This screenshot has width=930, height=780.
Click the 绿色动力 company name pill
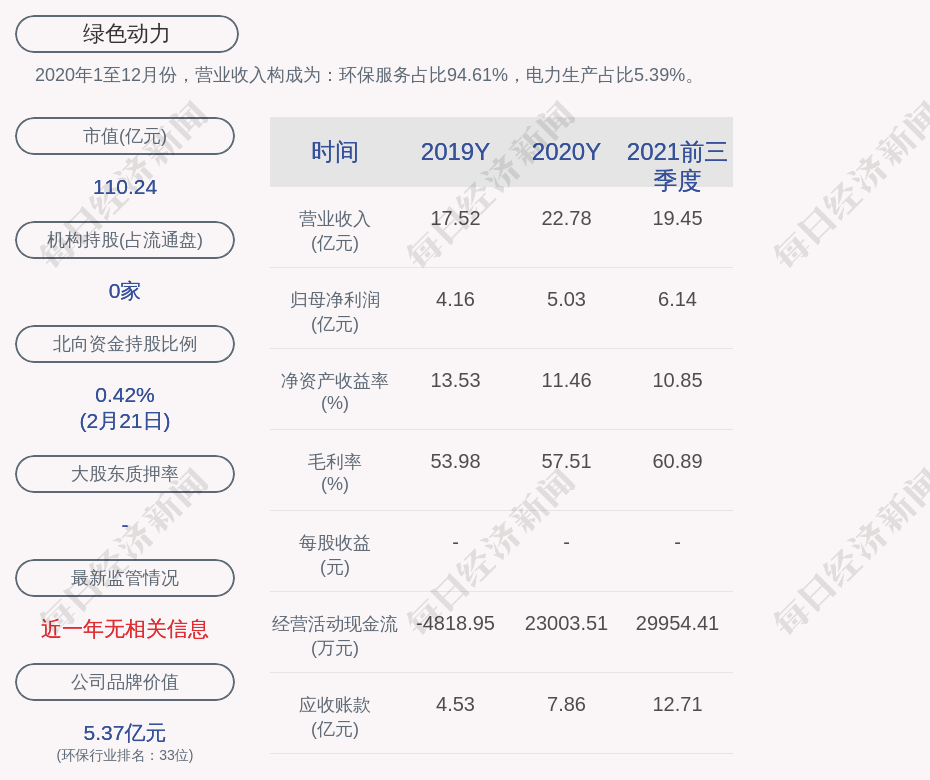(126, 34)
